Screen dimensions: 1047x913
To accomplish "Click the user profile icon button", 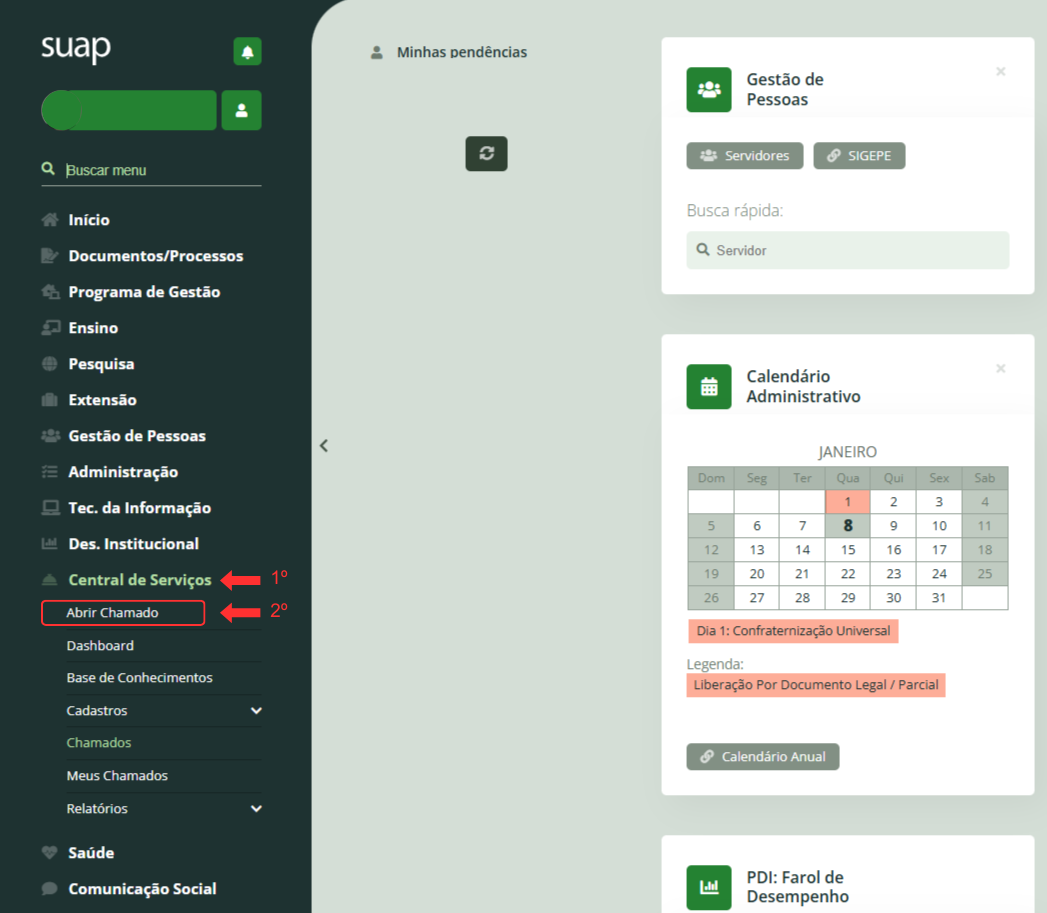I will point(241,110).
